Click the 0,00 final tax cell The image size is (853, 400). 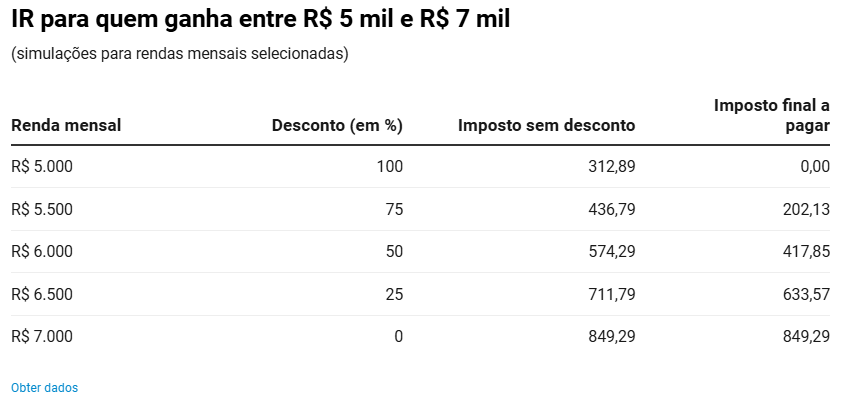pos(814,167)
